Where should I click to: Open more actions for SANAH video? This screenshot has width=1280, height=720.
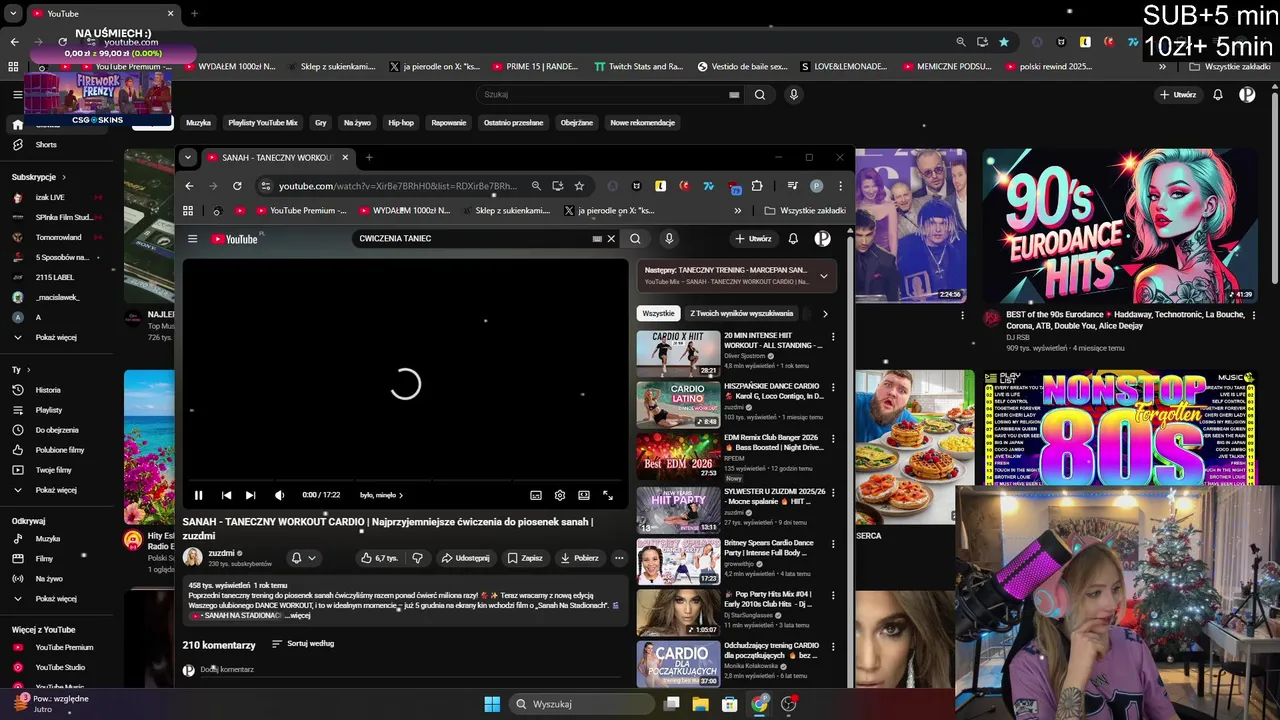click(619, 558)
